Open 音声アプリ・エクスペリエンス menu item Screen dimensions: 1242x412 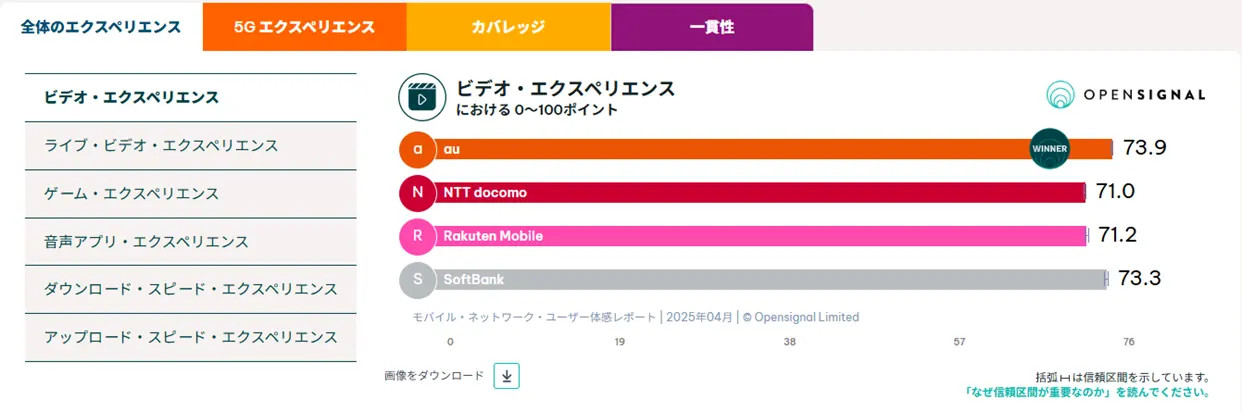(146, 242)
